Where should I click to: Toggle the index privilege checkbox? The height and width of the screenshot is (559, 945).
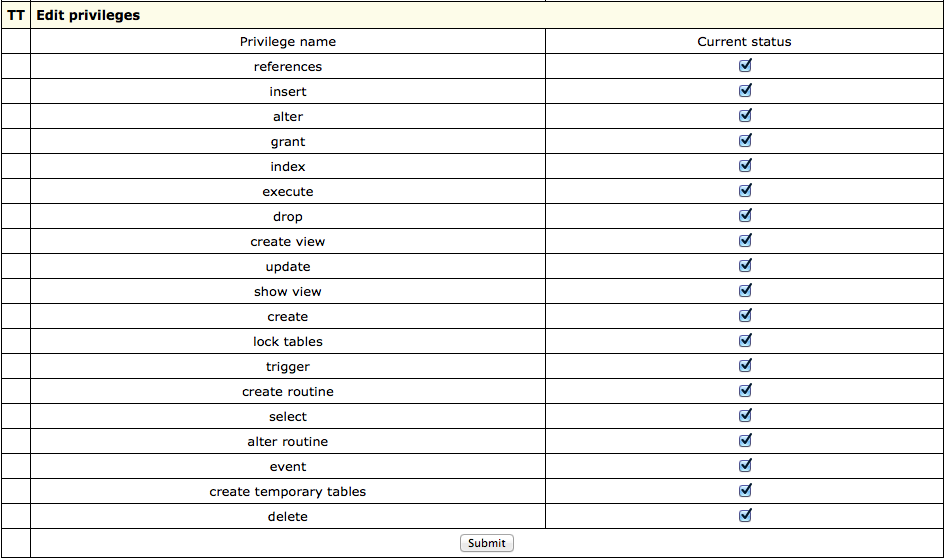(745, 166)
